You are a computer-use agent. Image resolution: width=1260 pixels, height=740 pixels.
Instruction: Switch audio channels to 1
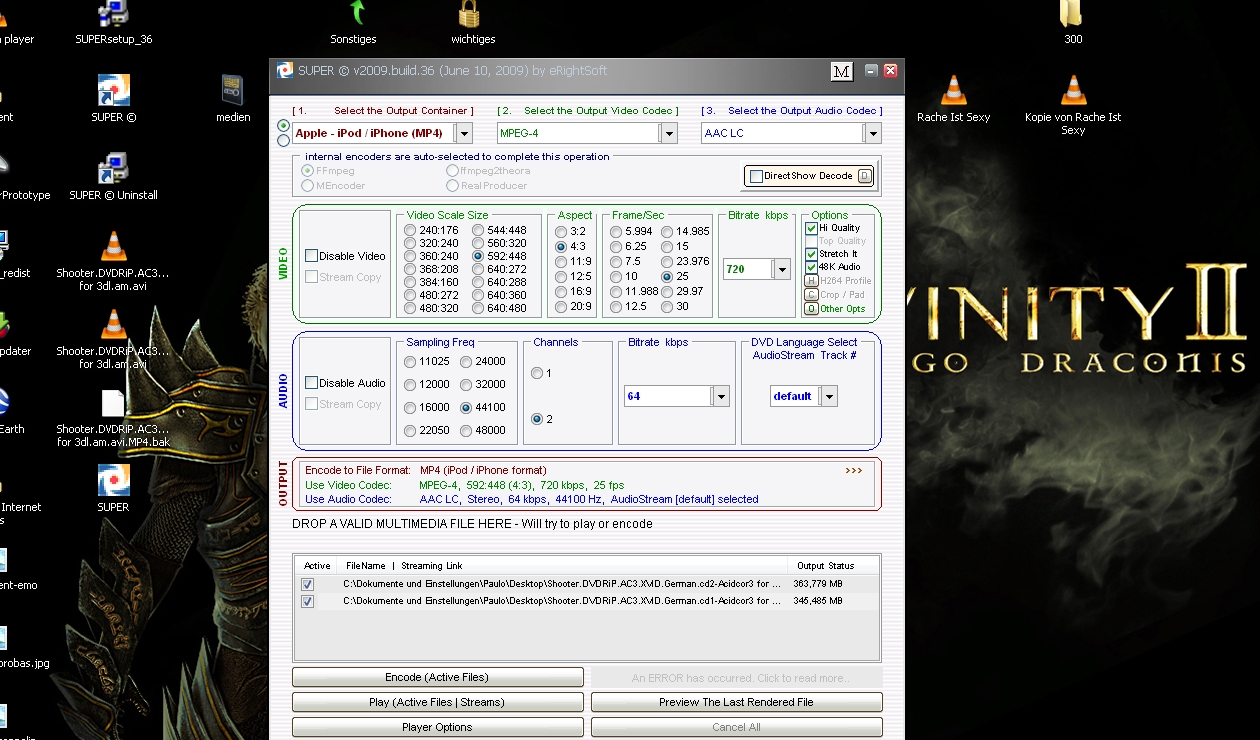tap(537, 373)
